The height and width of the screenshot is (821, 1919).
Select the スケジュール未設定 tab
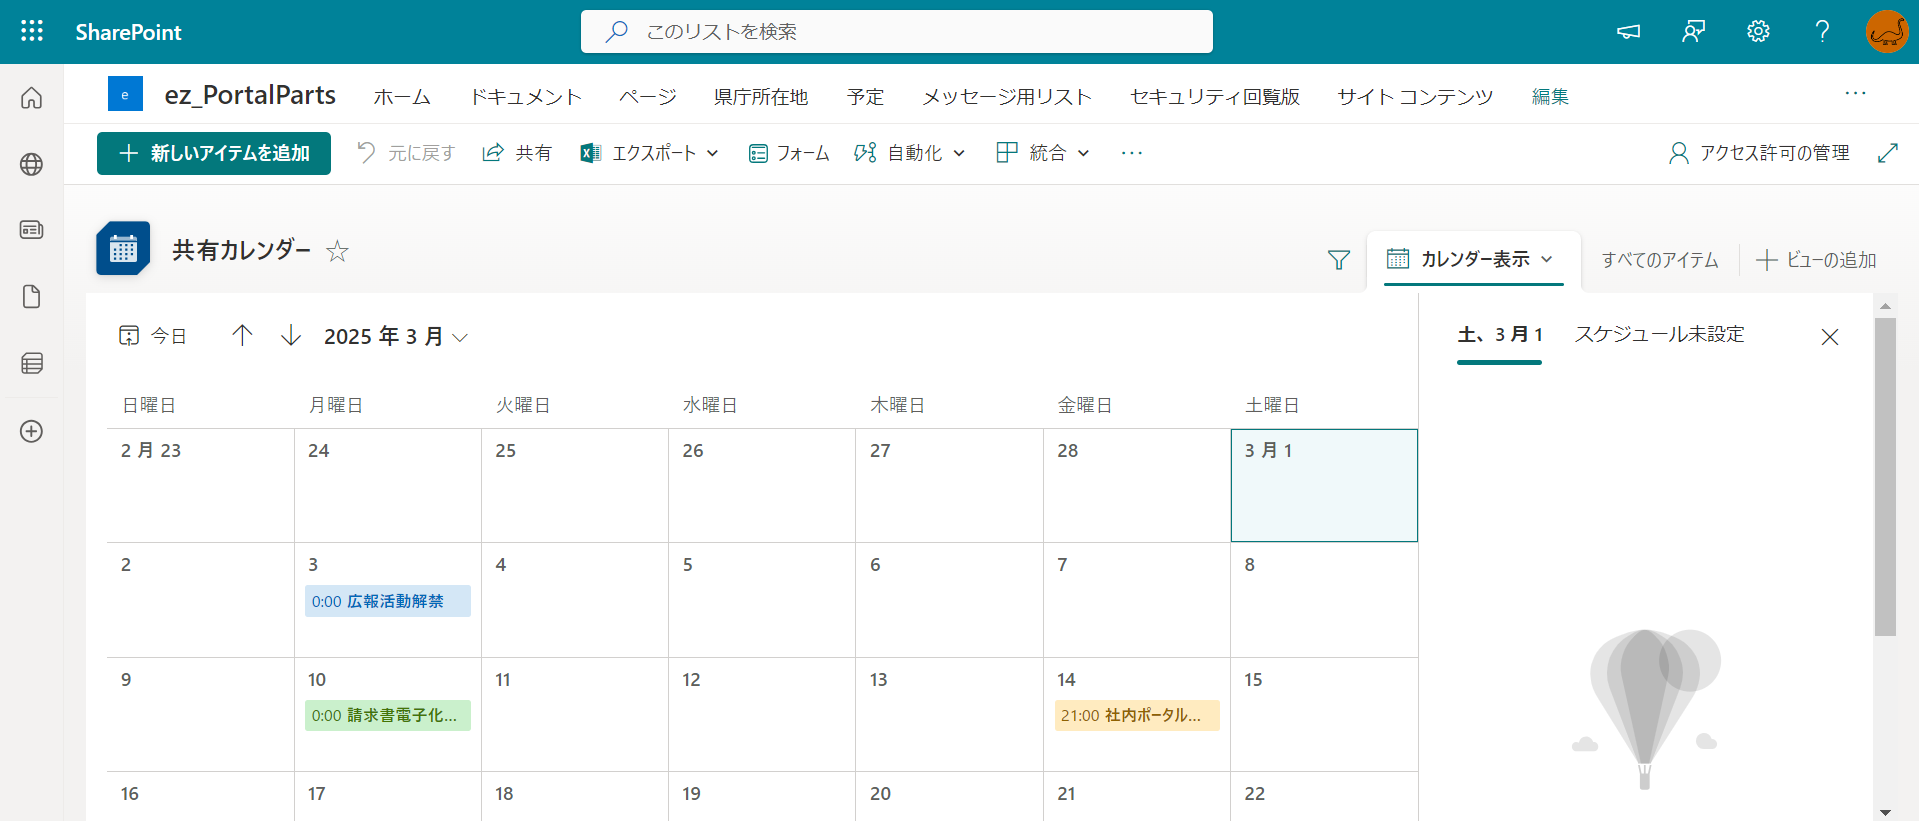coord(1660,334)
